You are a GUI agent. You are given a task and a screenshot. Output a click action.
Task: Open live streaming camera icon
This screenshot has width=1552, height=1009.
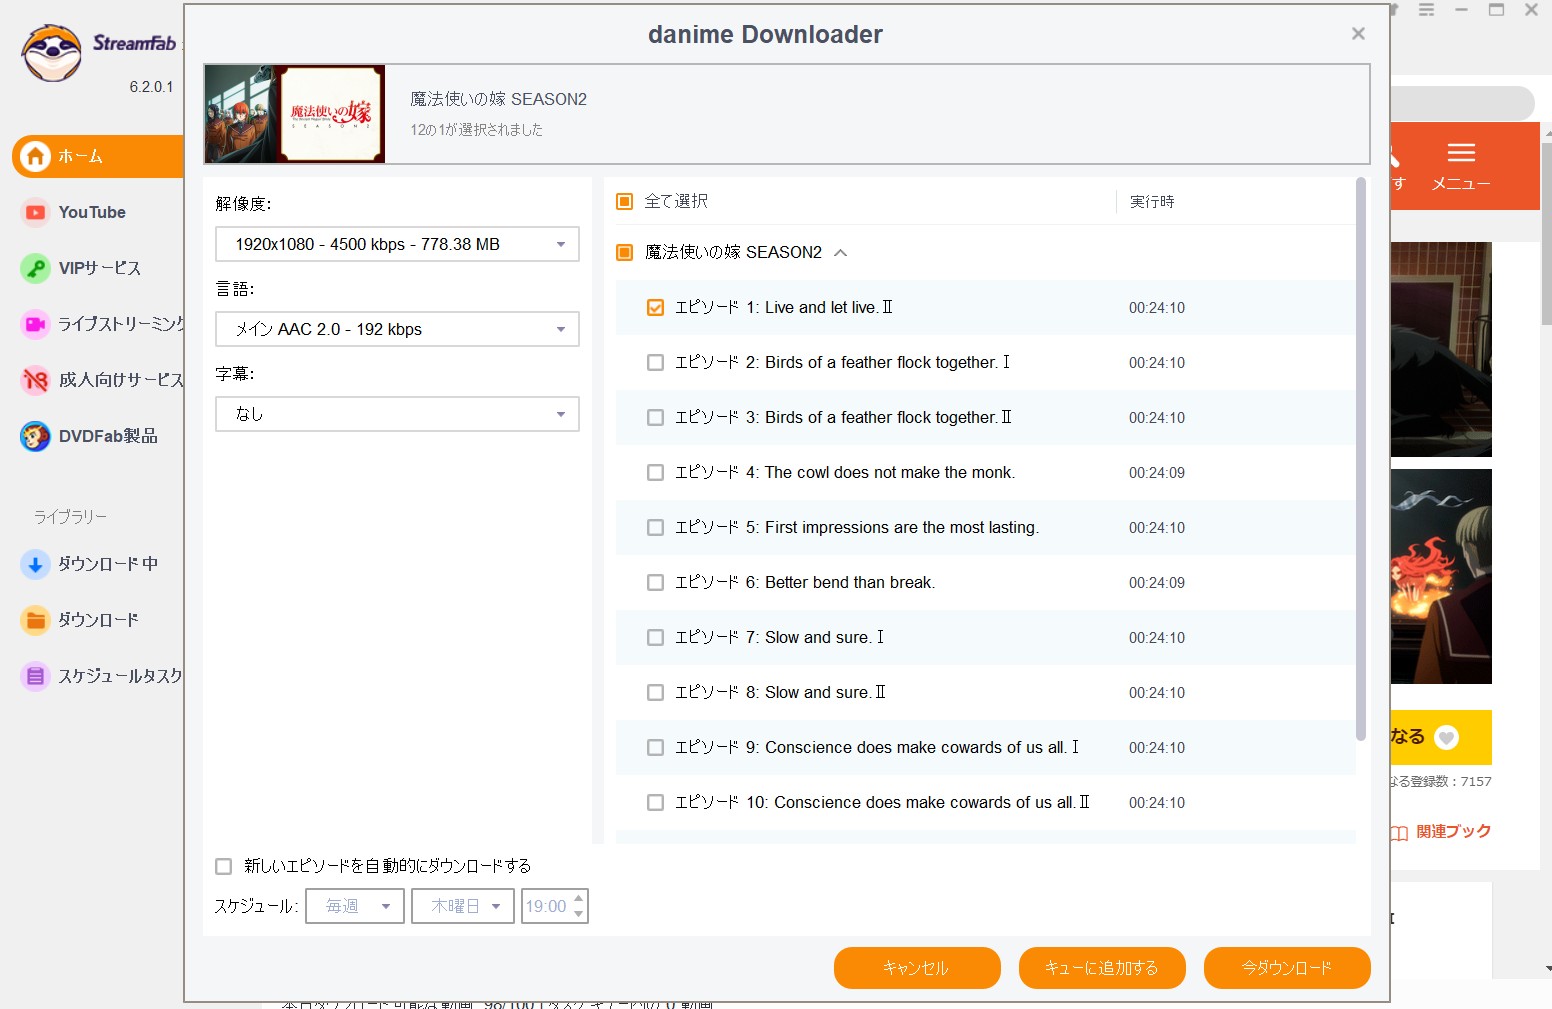point(36,324)
